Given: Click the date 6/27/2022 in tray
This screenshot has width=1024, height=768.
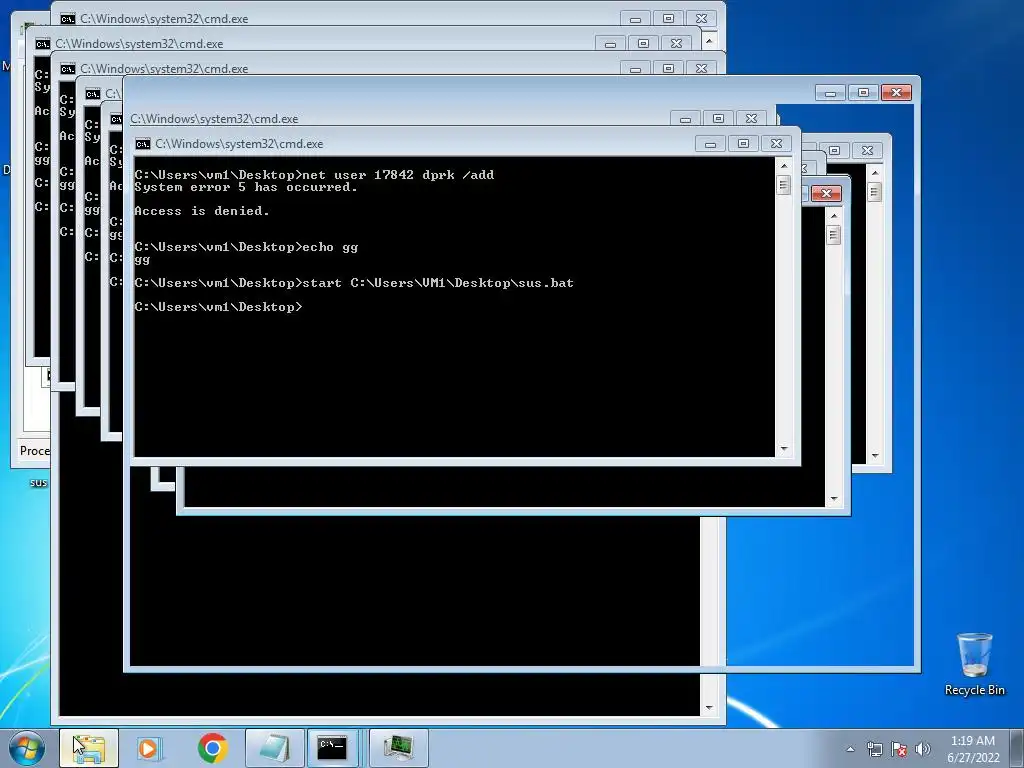Looking at the screenshot, I should (973, 758).
